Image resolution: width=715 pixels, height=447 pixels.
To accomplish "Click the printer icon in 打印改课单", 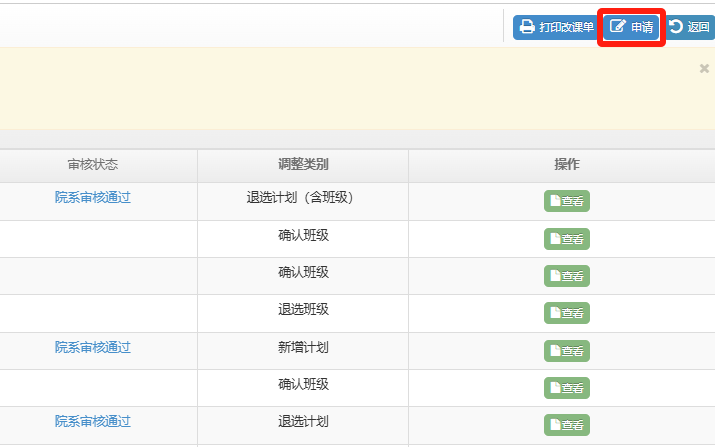I will coord(527,26).
